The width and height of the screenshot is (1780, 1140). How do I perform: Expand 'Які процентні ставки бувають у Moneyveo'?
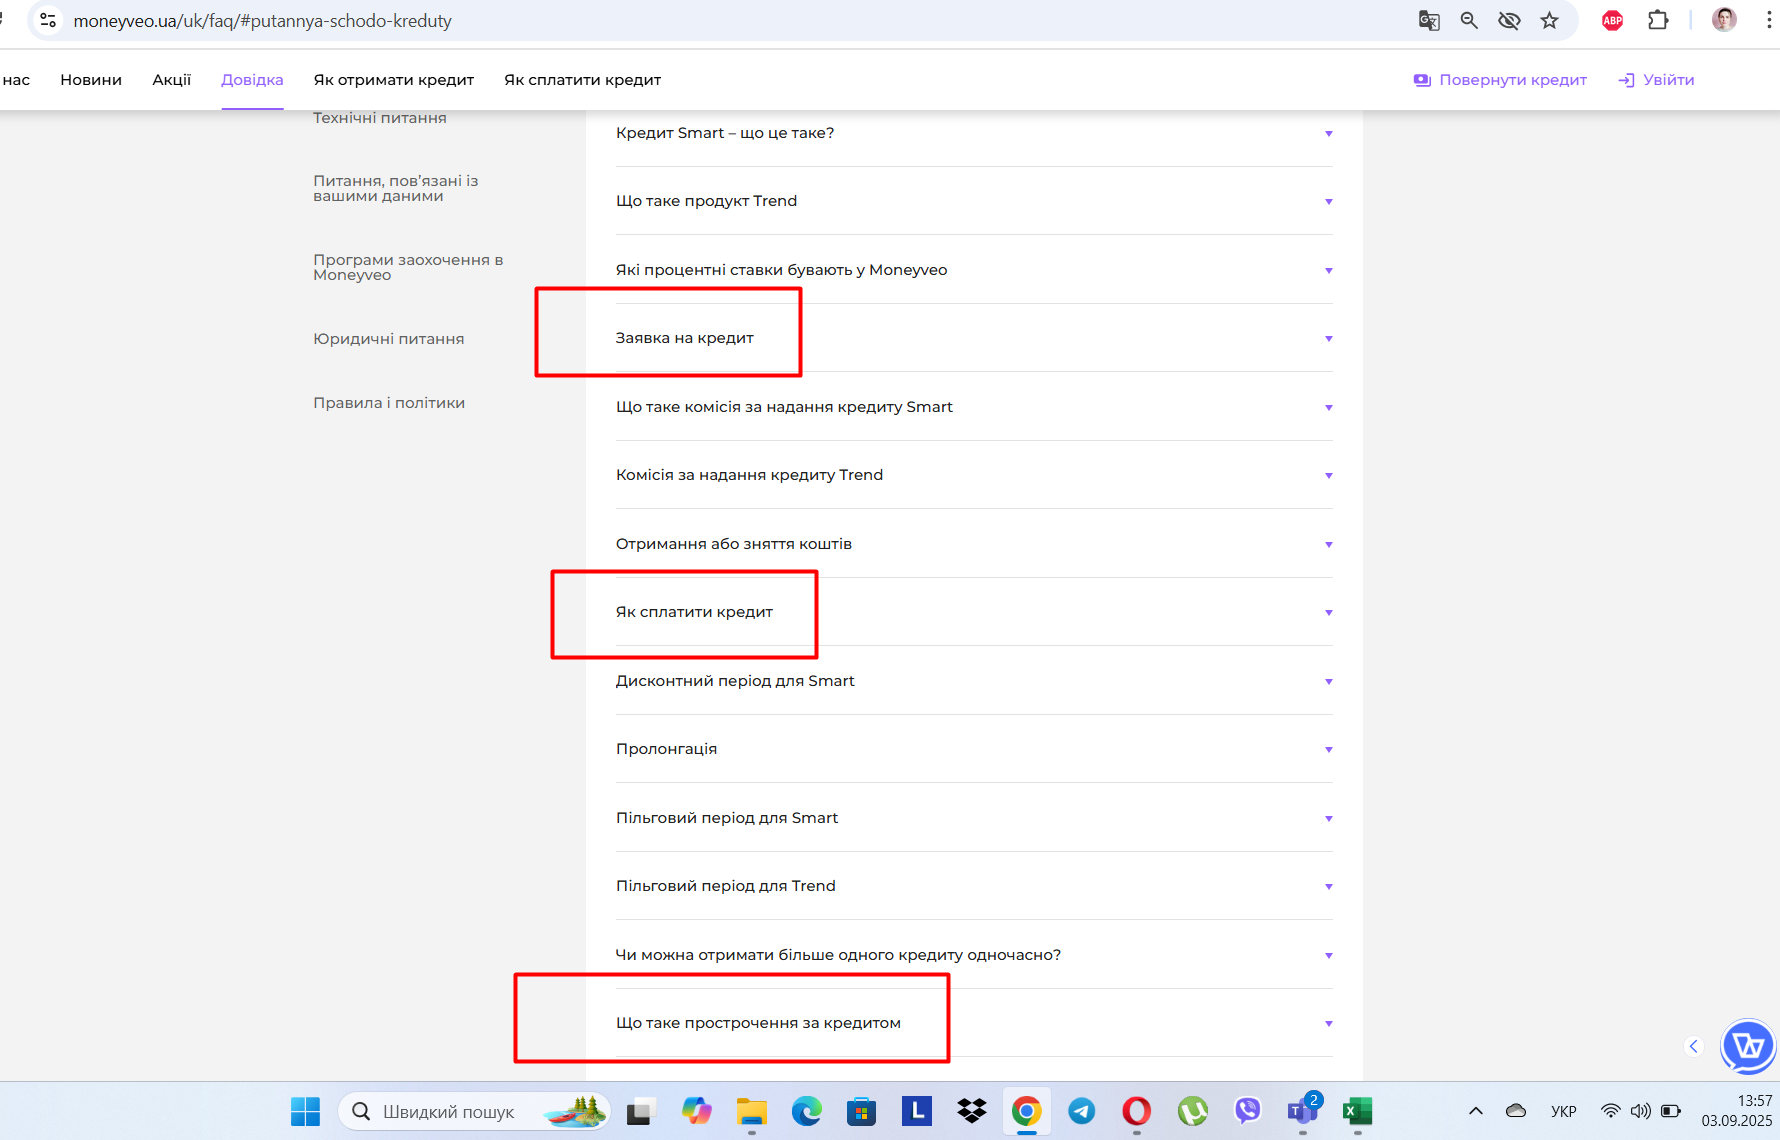tap(974, 270)
